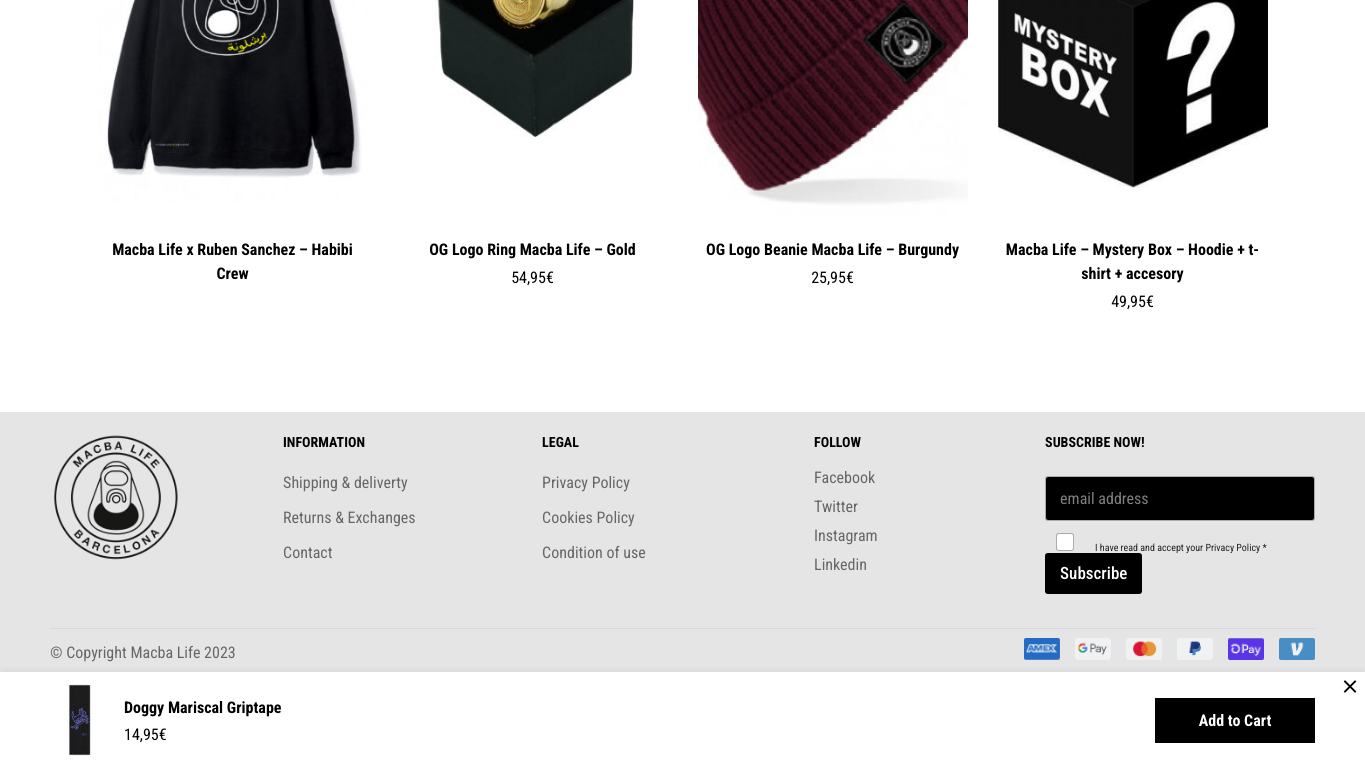
Task: Click the PayPal payment icon
Action: (x=1194, y=649)
